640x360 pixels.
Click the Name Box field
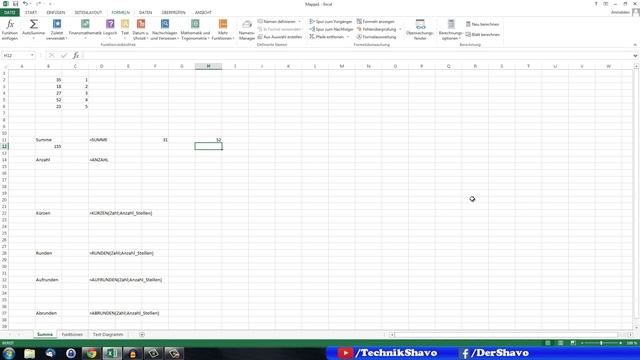pos(16,56)
